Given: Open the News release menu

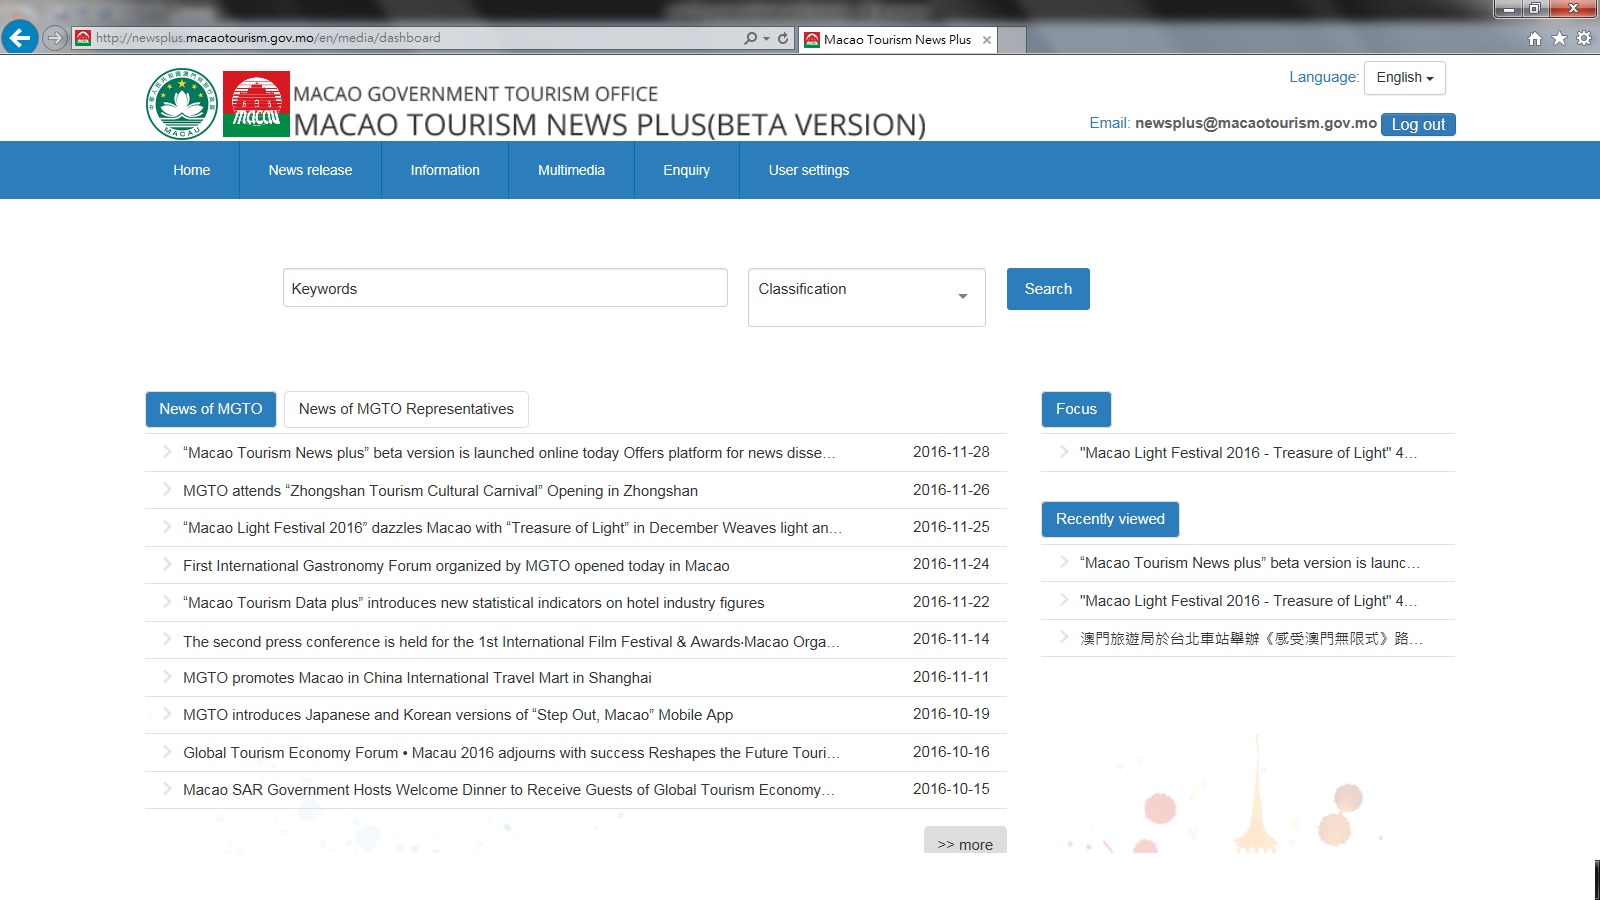Looking at the screenshot, I should (x=310, y=170).
